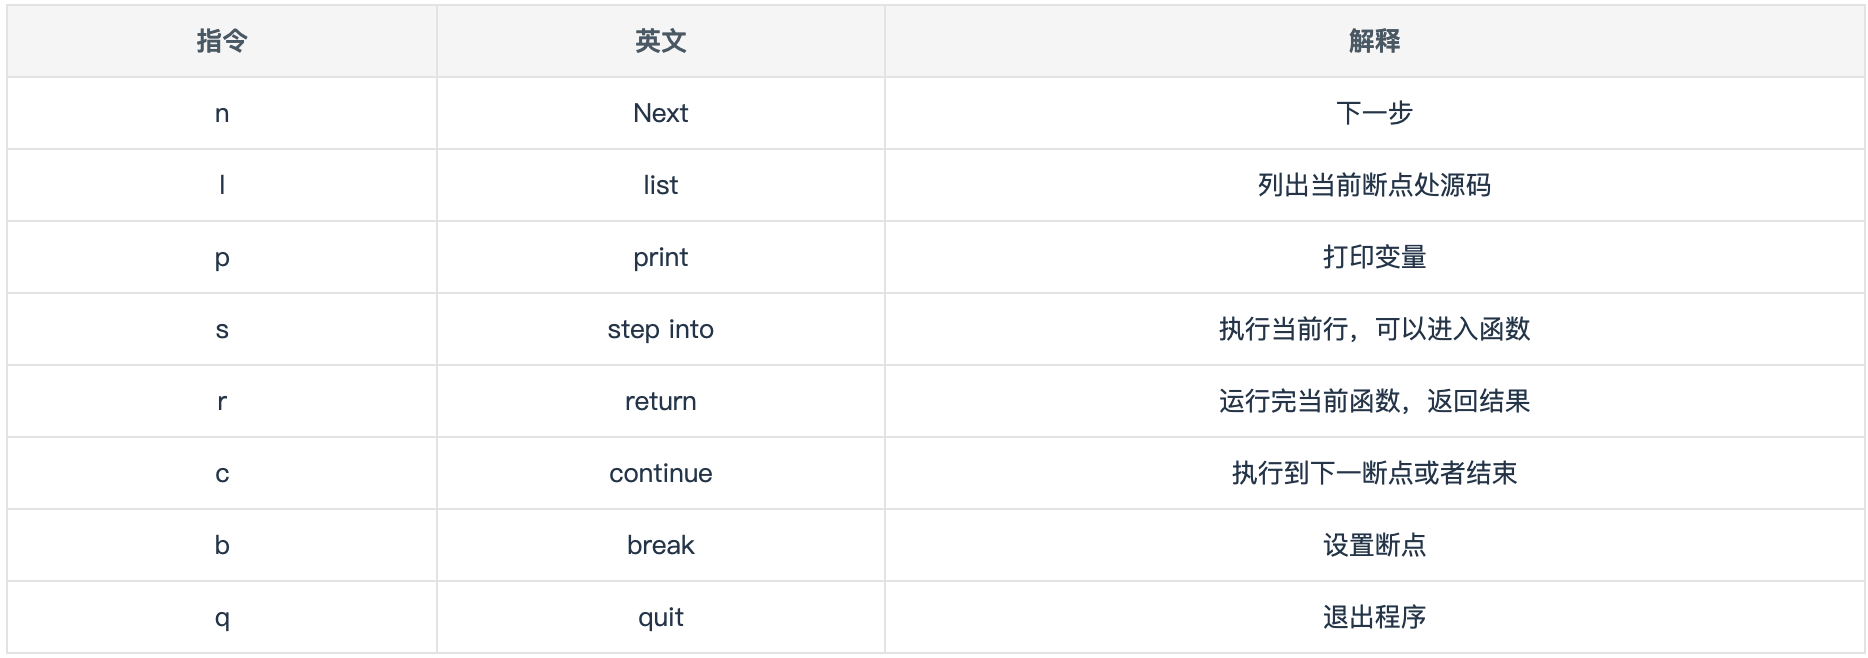
Task: Select the 'n' command cell
Action: point(222,113)
